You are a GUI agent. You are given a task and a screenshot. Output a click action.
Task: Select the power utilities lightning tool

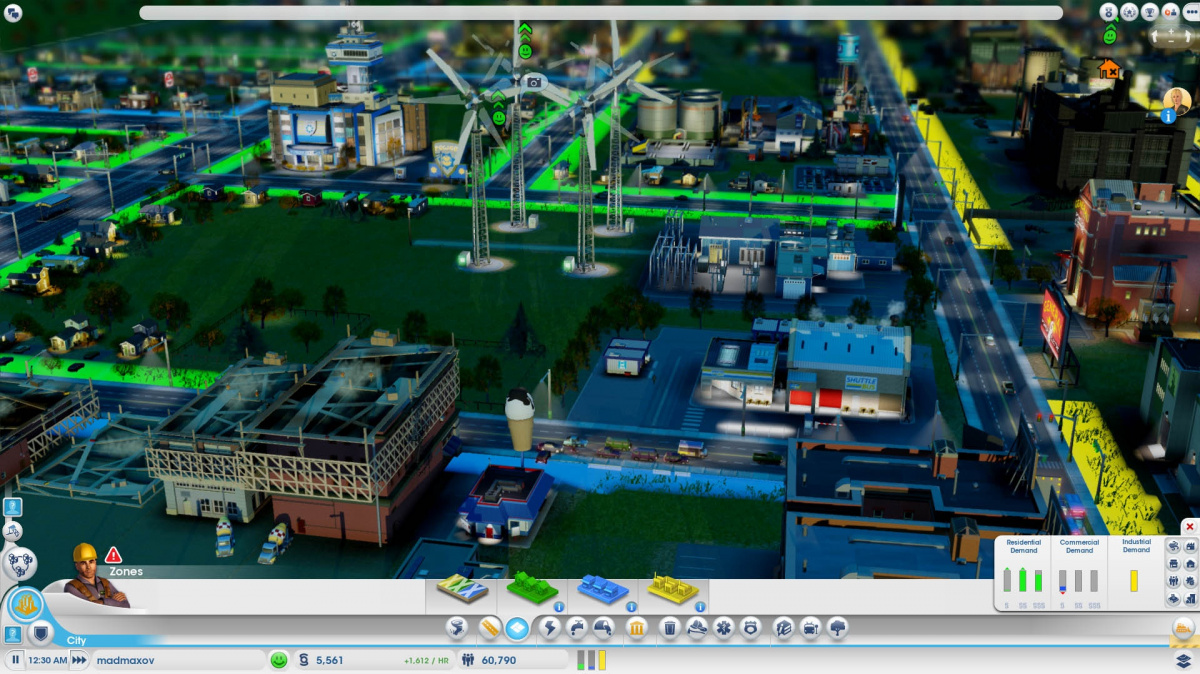(x=549, y=626)
